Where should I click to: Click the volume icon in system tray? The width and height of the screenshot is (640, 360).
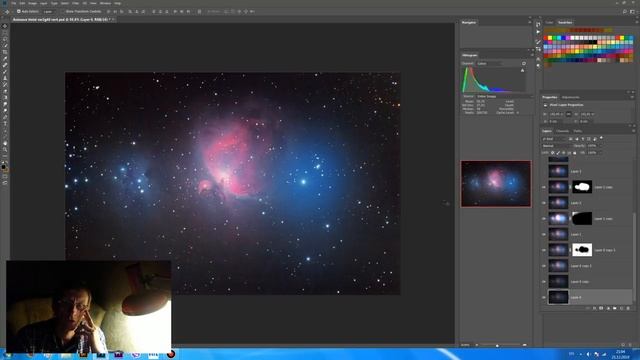(x=588, y=354)
